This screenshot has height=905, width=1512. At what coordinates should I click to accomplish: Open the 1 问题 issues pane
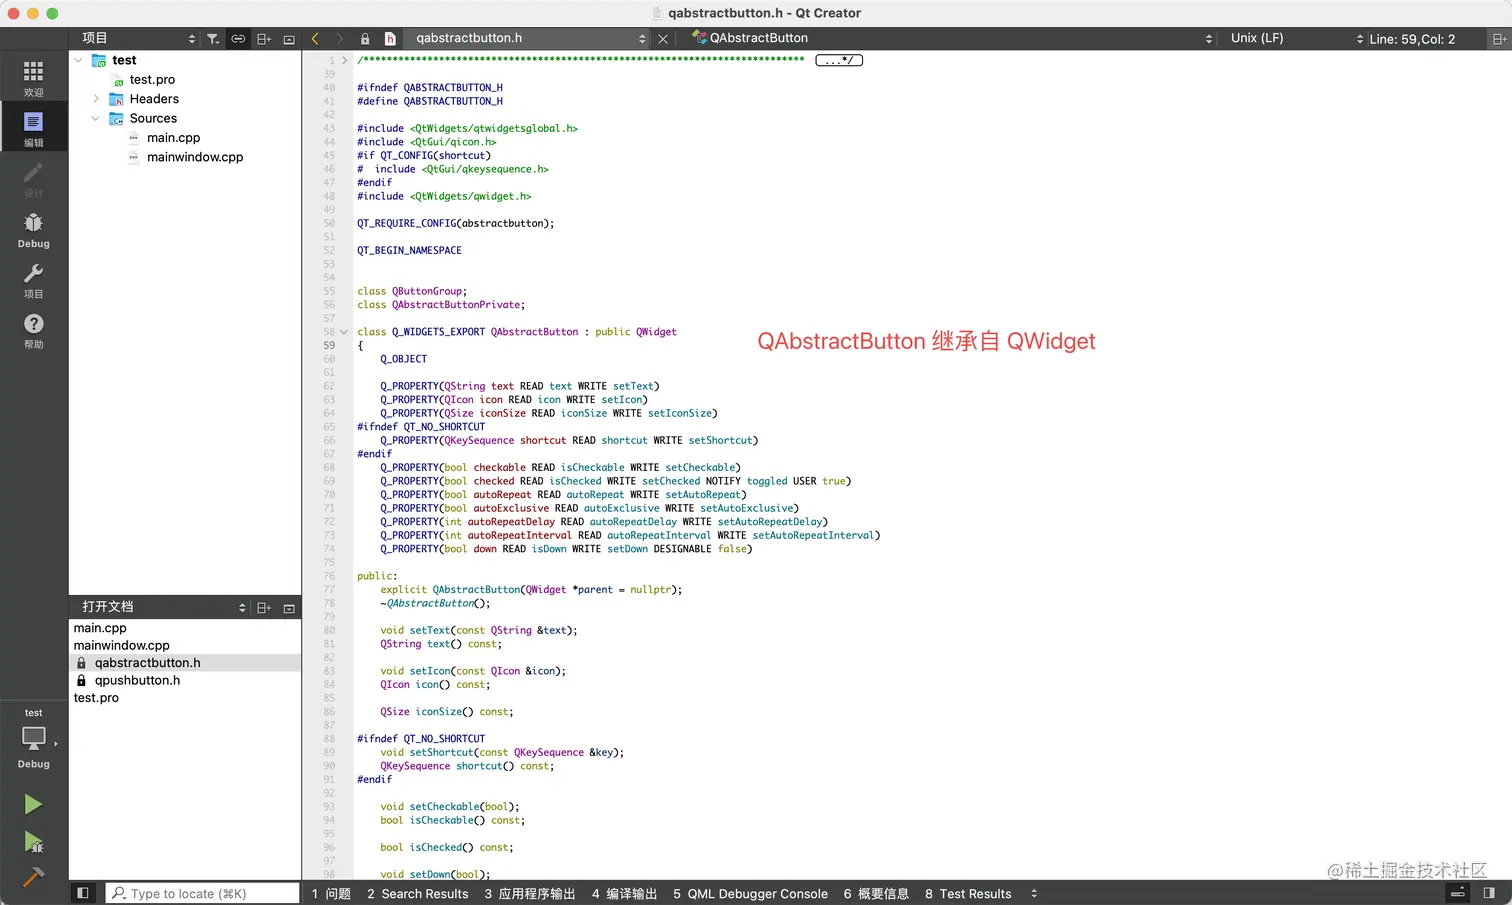(331, 894)
